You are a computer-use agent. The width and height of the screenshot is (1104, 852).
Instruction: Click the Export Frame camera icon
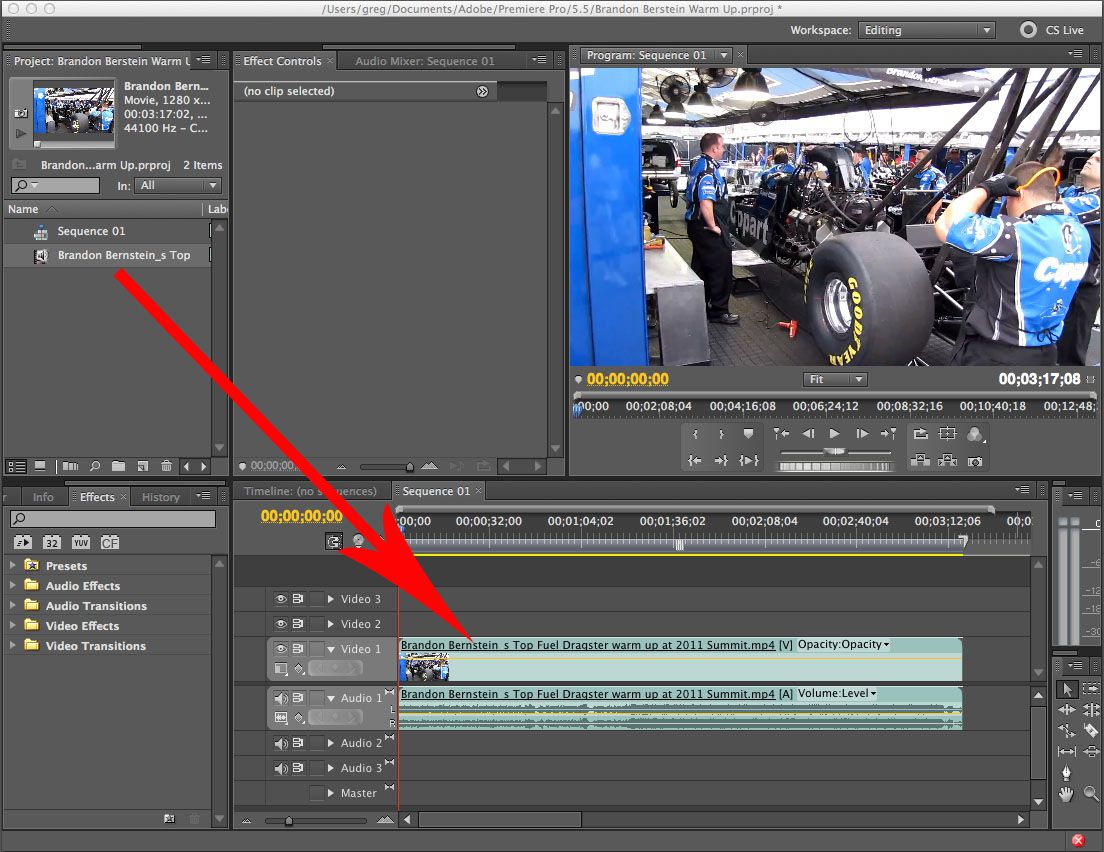975,461
